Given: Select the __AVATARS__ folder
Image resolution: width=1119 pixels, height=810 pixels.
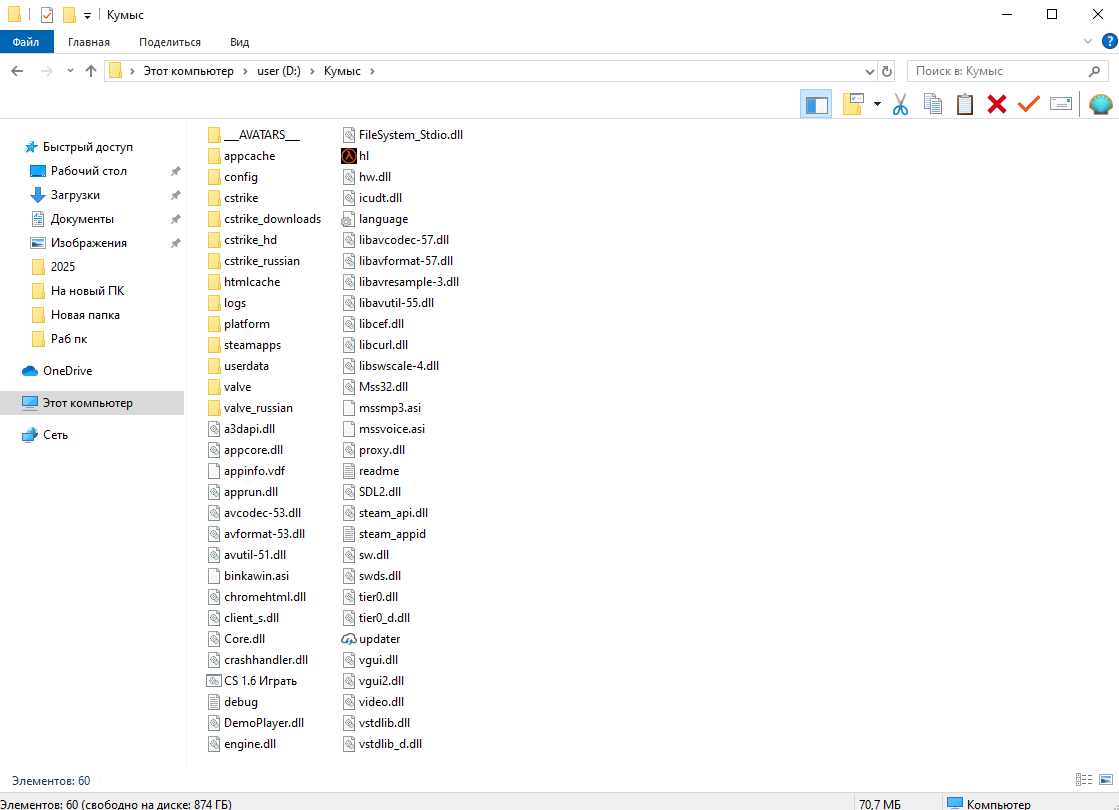Looking at the screenshot, I should click(x=254, y=135).
